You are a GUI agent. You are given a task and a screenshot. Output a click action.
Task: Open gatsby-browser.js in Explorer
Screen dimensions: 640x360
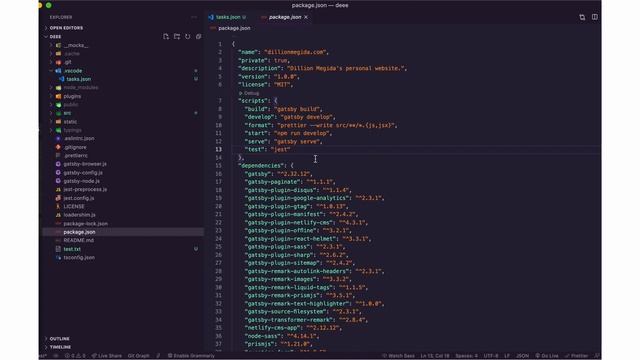[x=85, y=164]
